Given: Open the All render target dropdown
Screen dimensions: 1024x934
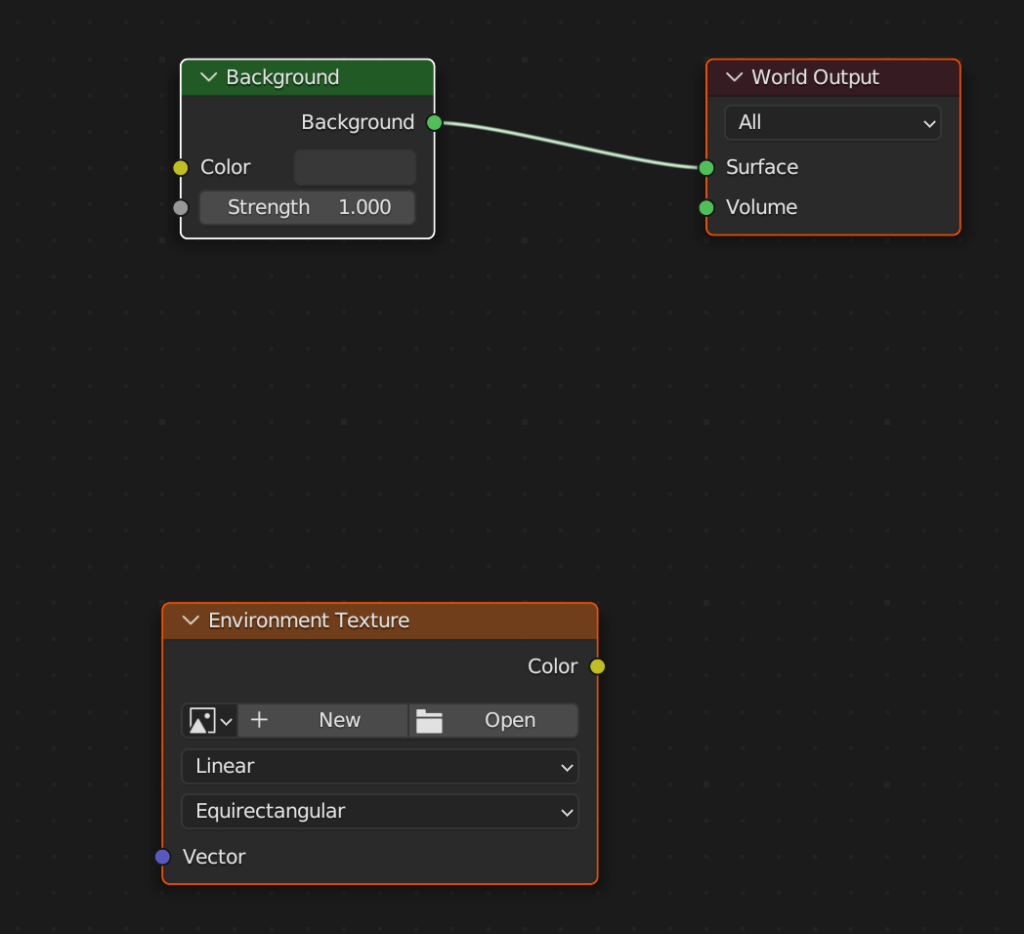Looking at the screenshot, I should pyautogui.click(x=832, y=122).
